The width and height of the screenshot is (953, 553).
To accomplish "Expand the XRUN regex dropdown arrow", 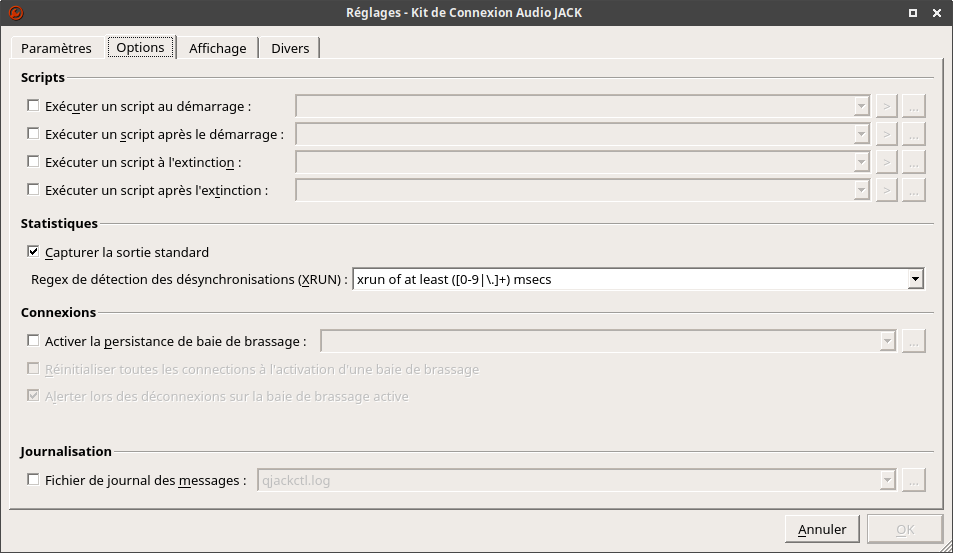I will pyautogui.click(x=915, y=280).
